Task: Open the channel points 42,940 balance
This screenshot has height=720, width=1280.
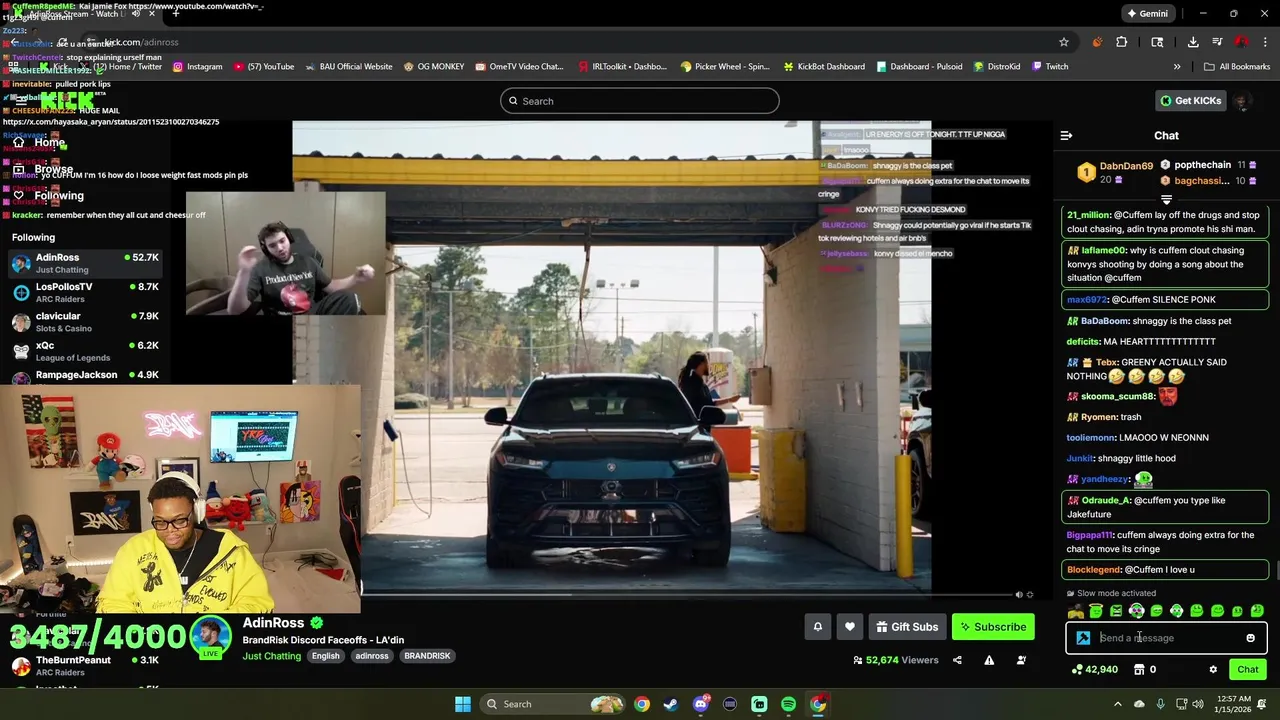Action: (x=1094, y=670)
